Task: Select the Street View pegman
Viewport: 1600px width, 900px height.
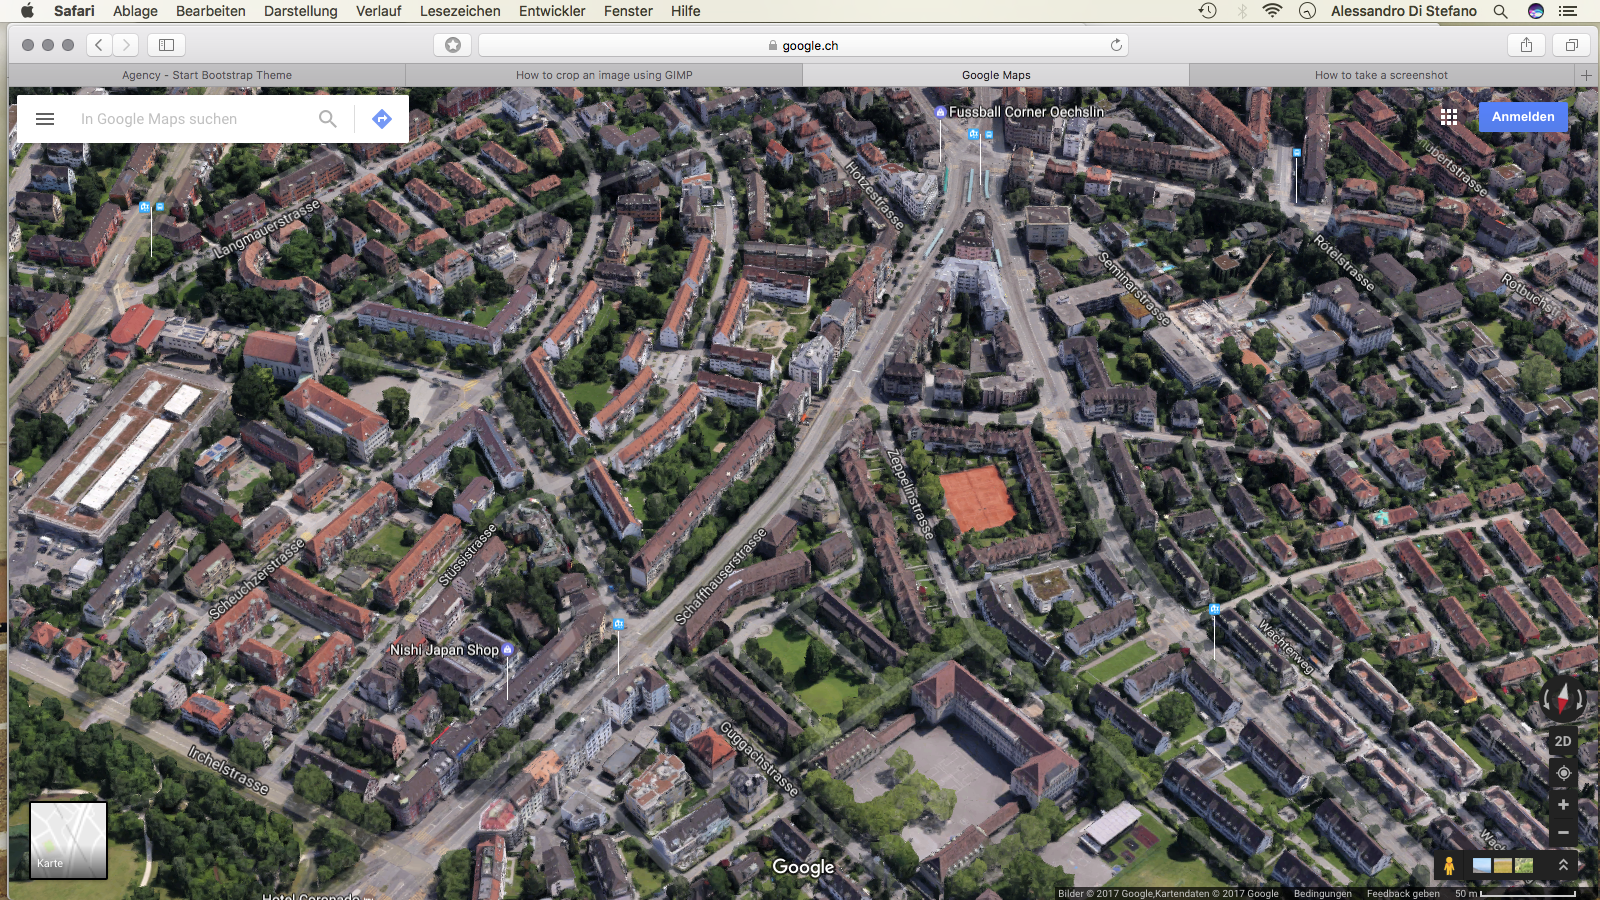Action: pos(1449,866)
